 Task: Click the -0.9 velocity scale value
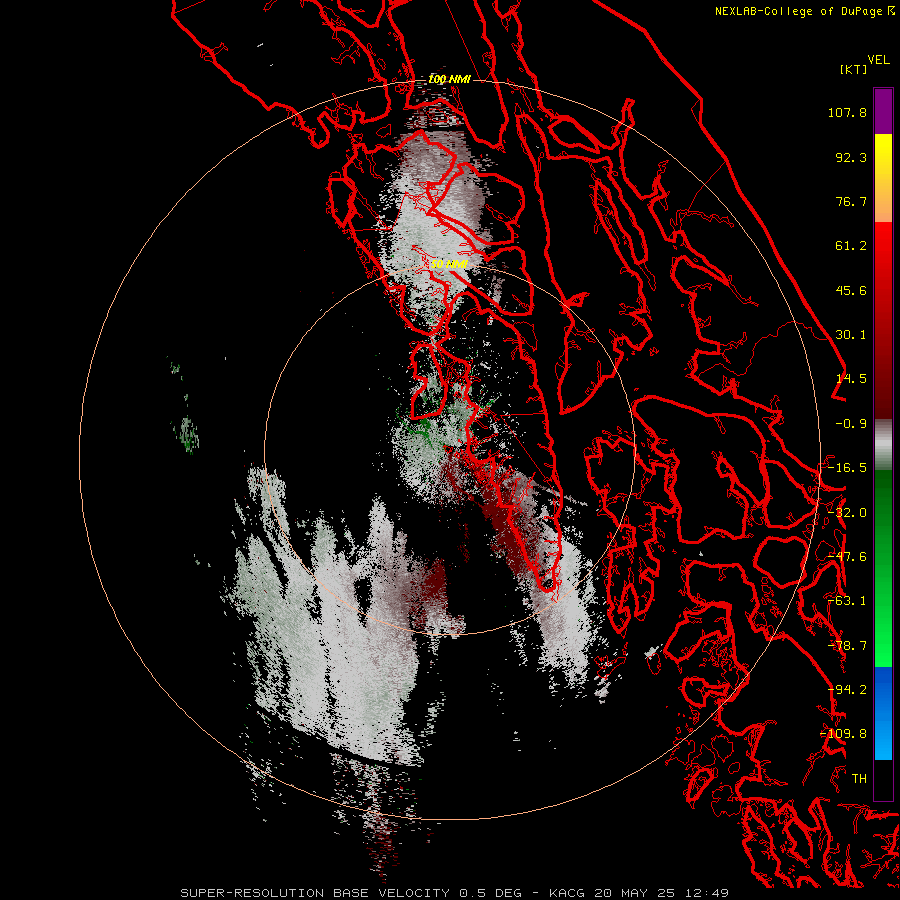pos(851,424)
